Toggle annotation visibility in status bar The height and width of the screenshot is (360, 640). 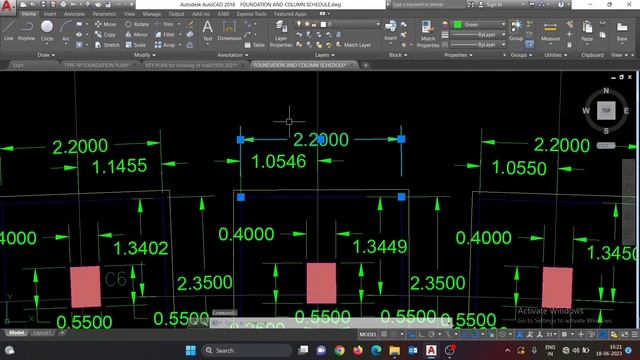(x=520, y=334)
